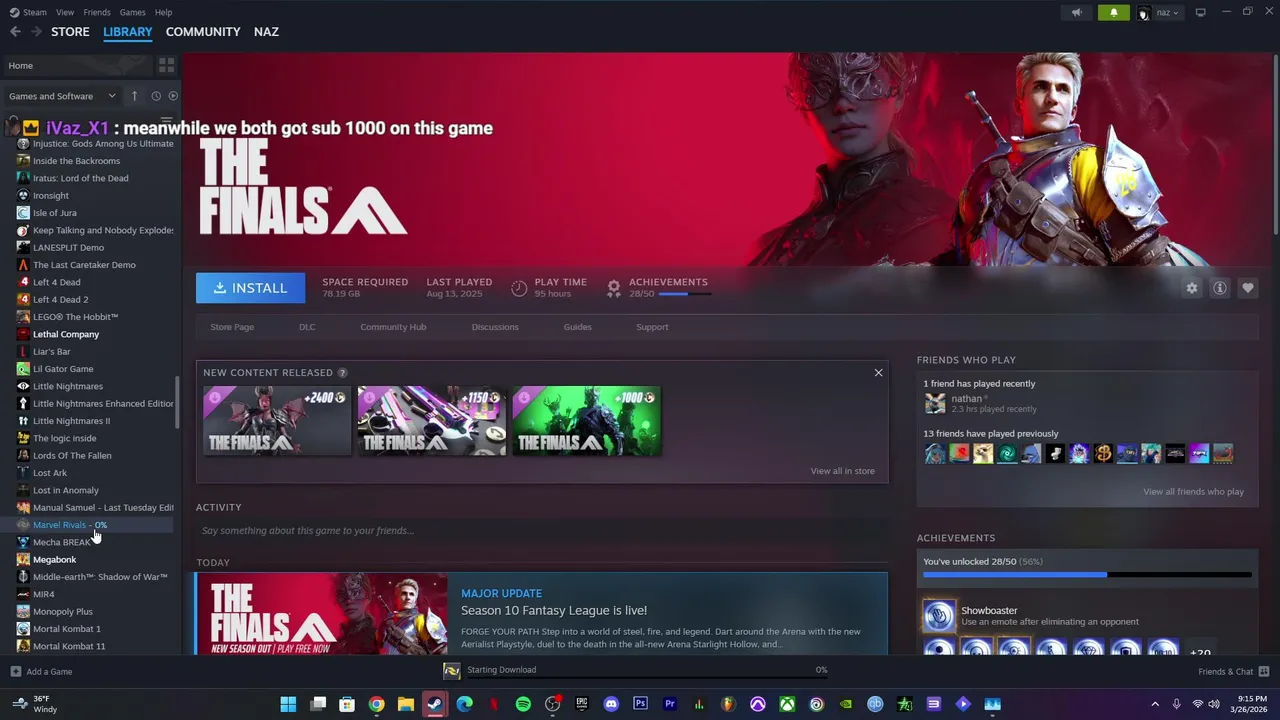Screen dimensions: 1280x720
Task: Open Friends & Chat
Action: coord(1233,672)
